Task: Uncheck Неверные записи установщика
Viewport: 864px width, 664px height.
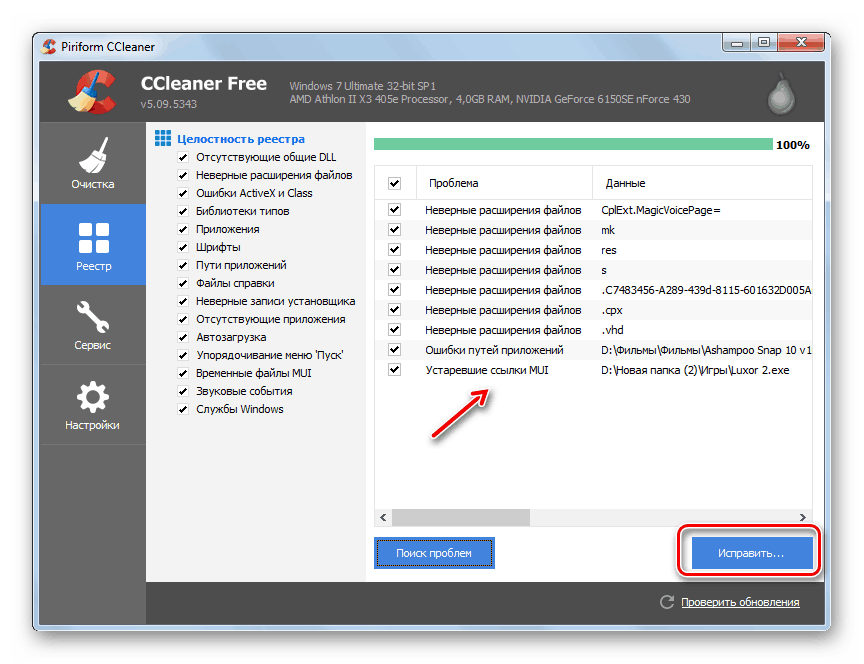Action: [183, 301]
